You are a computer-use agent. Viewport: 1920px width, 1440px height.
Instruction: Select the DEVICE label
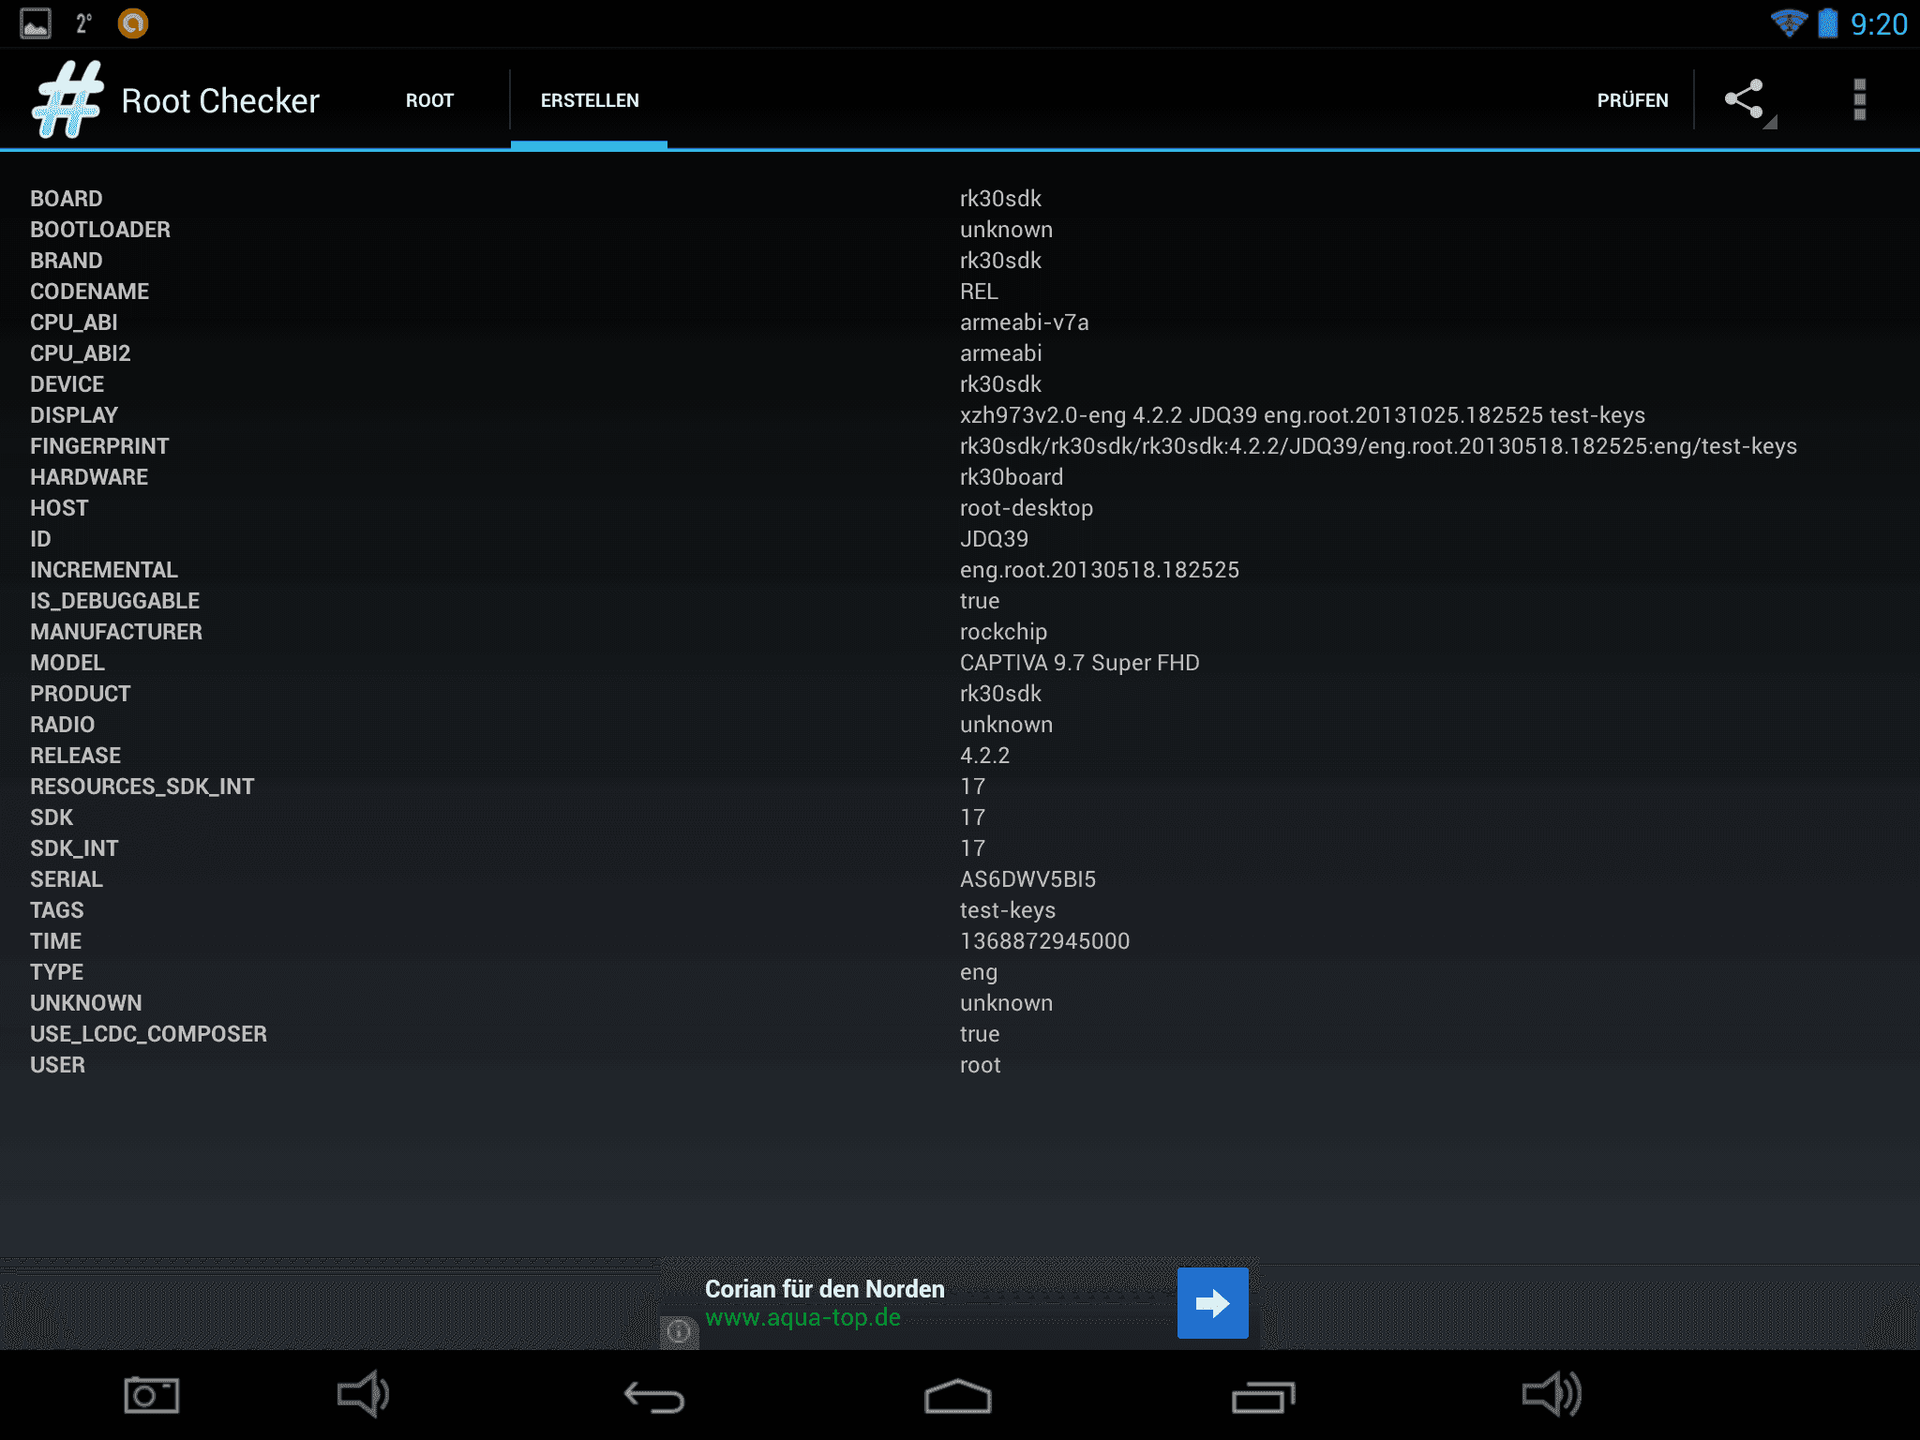pyautogui.click(x=67, y=385)
